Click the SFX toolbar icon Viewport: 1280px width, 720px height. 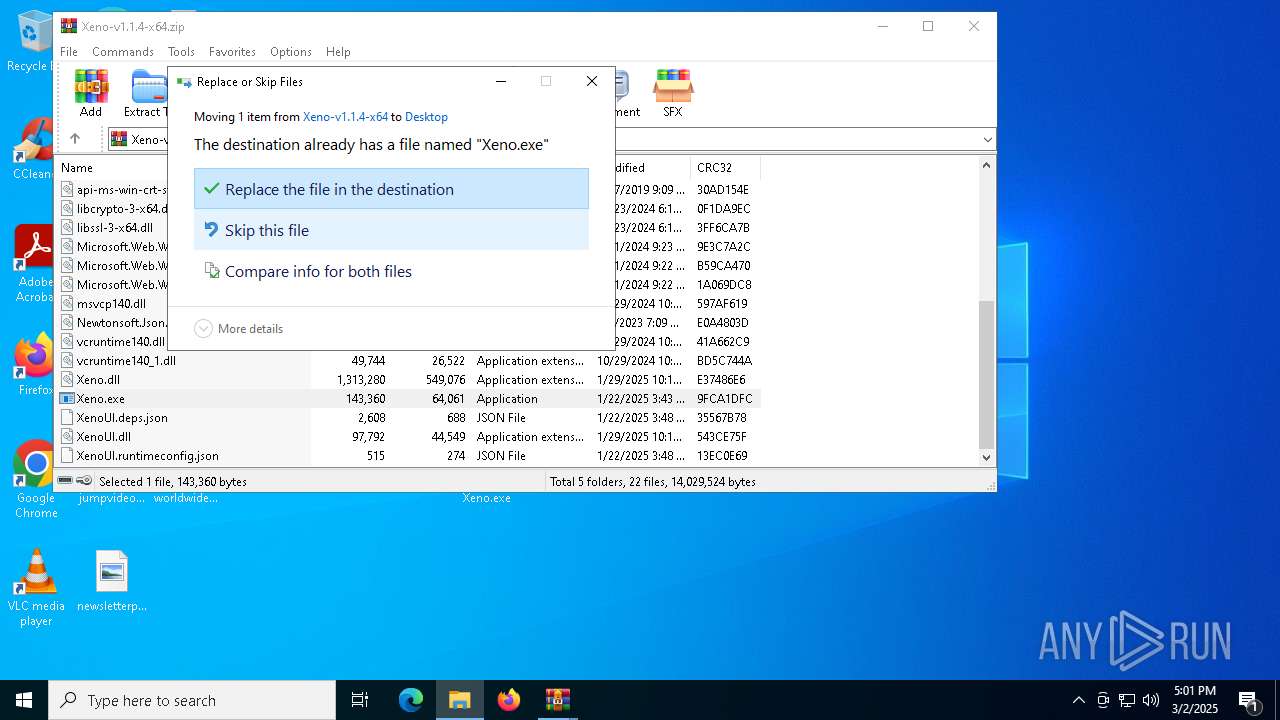point(673,94)
